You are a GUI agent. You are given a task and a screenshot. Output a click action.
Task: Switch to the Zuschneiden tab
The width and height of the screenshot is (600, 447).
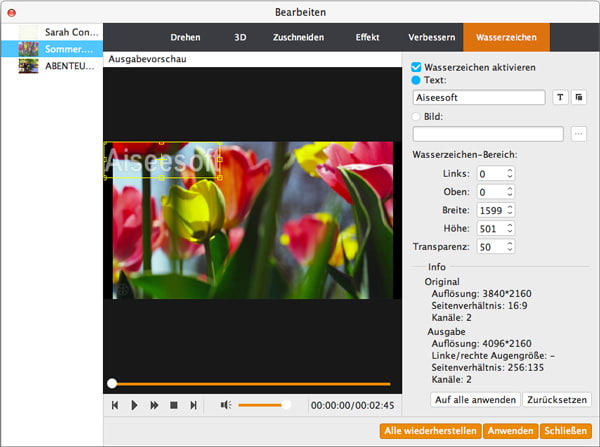(298, 37)
